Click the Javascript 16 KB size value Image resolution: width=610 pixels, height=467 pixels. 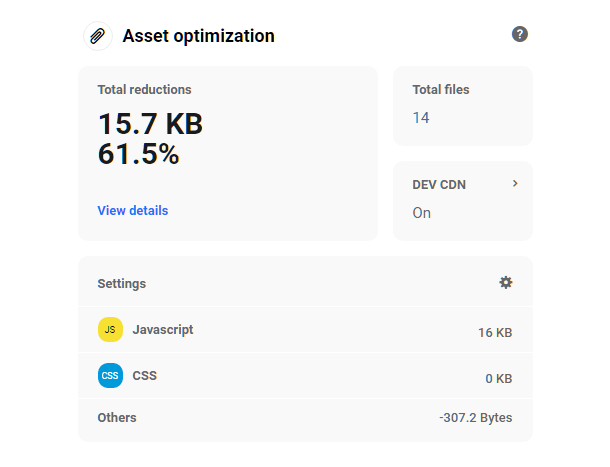[495, 333]
